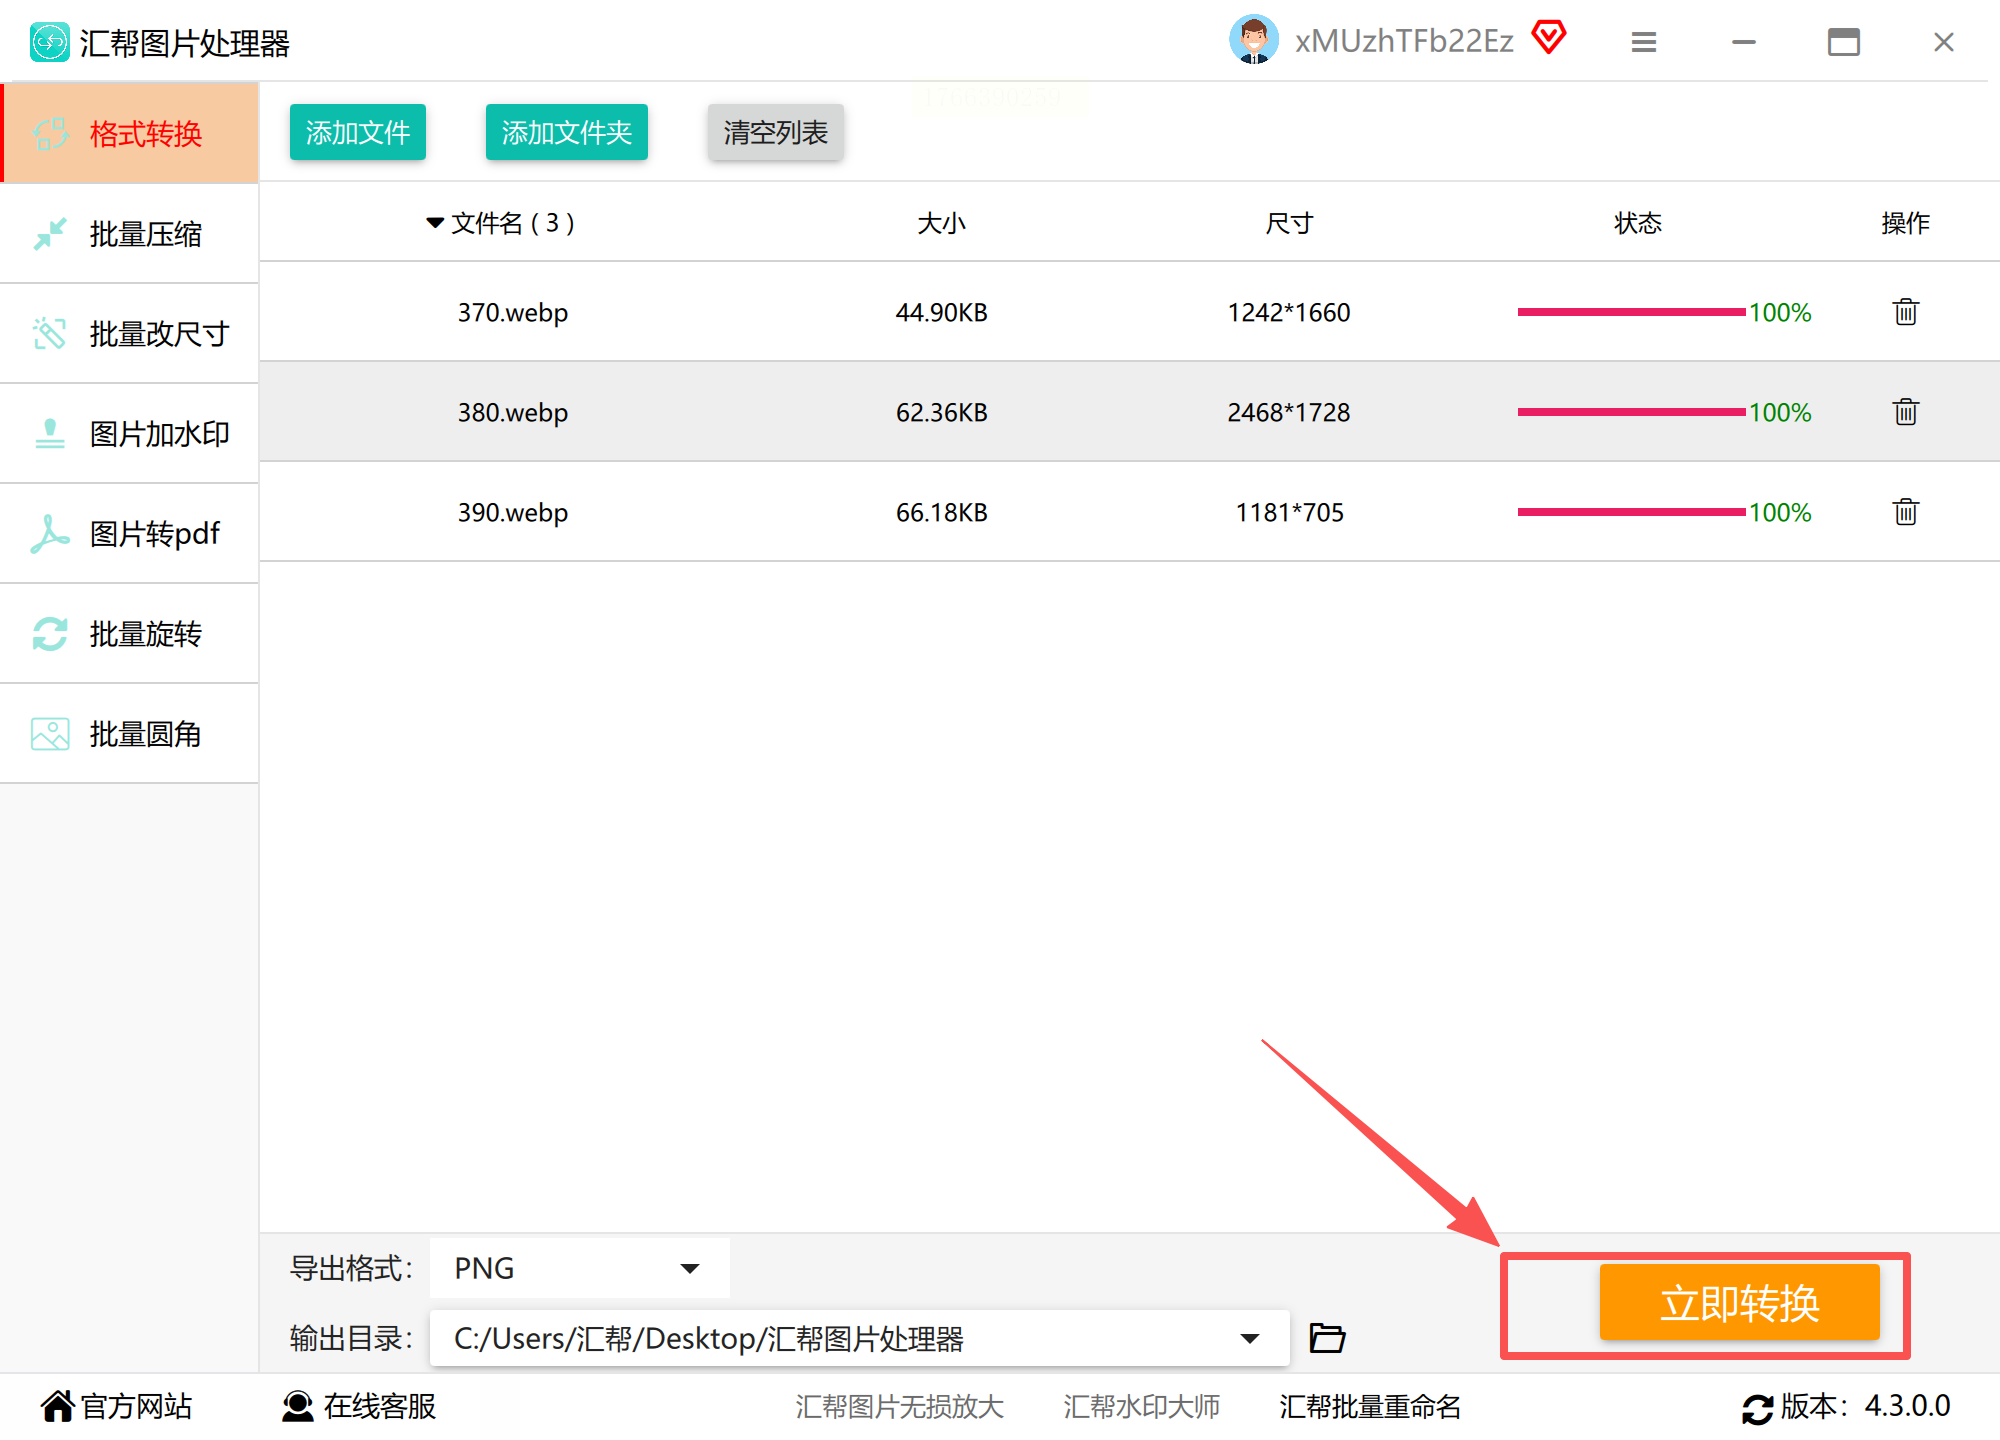Remove 390.webp using its trash icon

pyautogui.click(x=1905, y=512)
